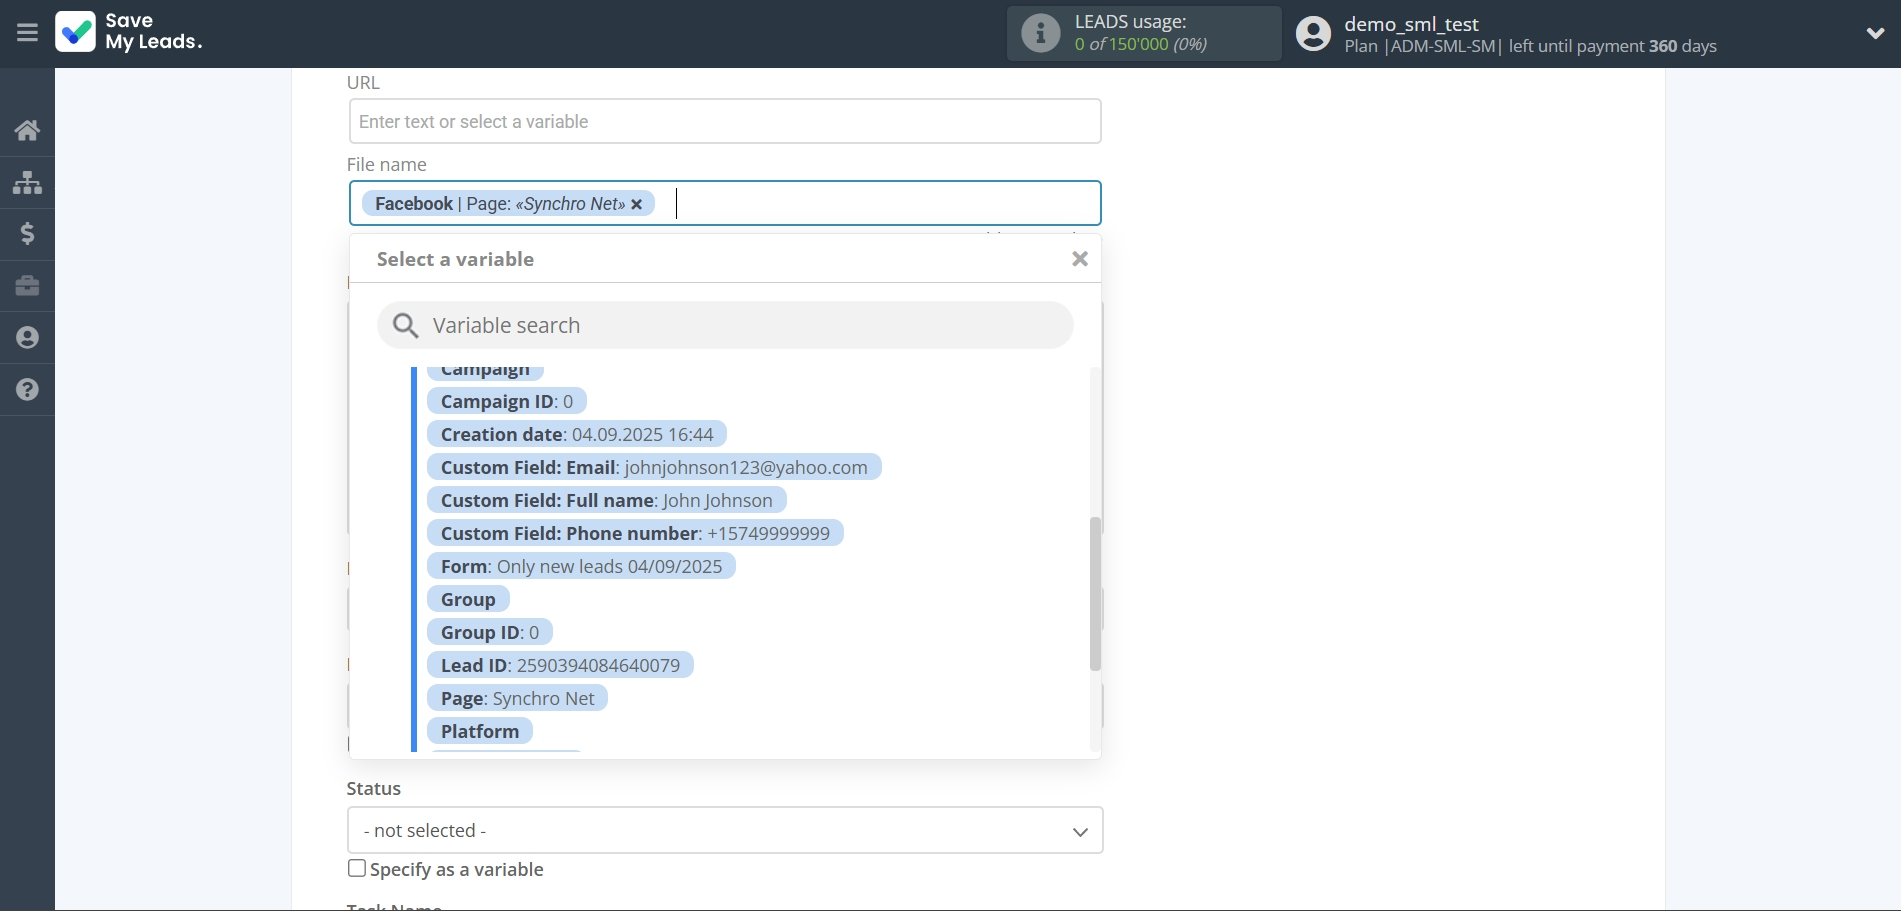The image size is (1901, 911).
Task: Choose the Creation date variable
Action: (576, 434)
